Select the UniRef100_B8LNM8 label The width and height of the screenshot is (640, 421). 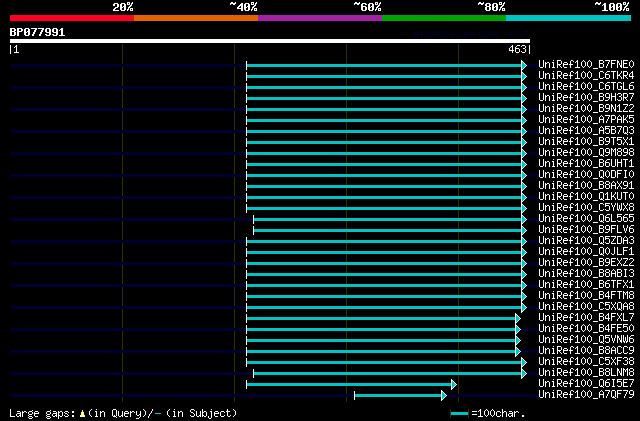[x=586, y=373]
